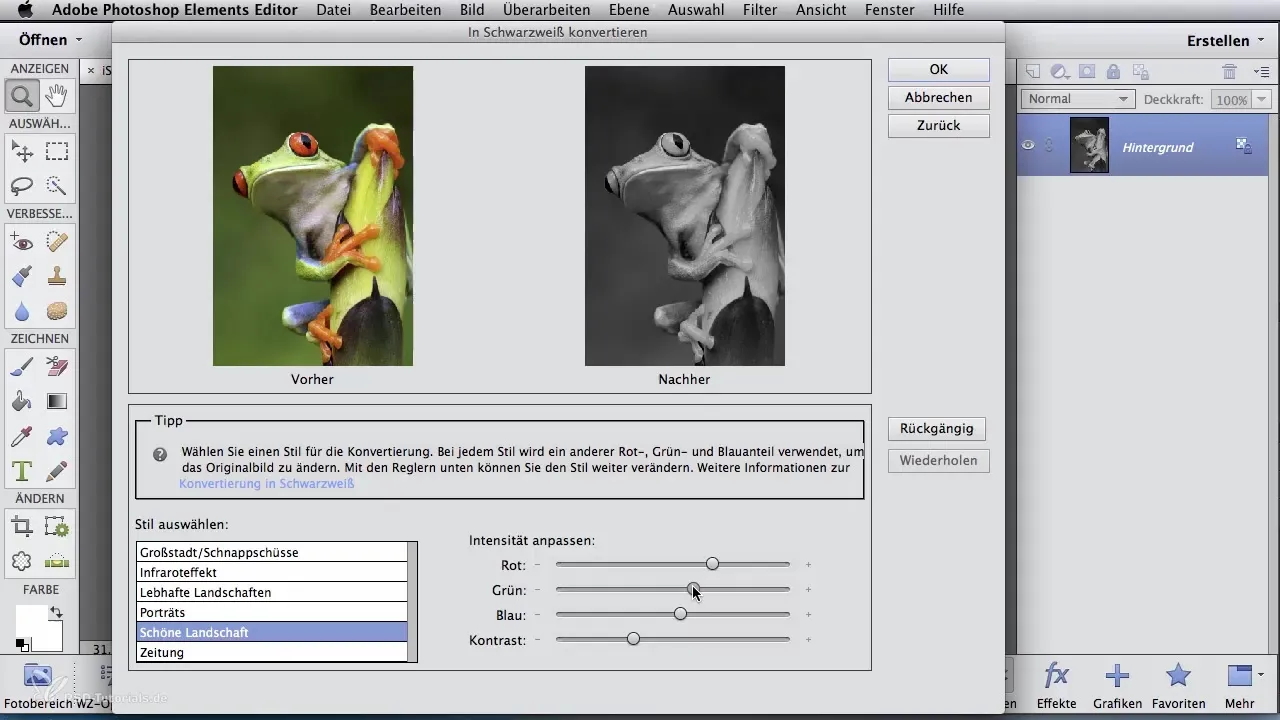Click the Rot intensity slider handle
The height and width of the screenshot is (720, 1280).
click(x=712, y=564)
